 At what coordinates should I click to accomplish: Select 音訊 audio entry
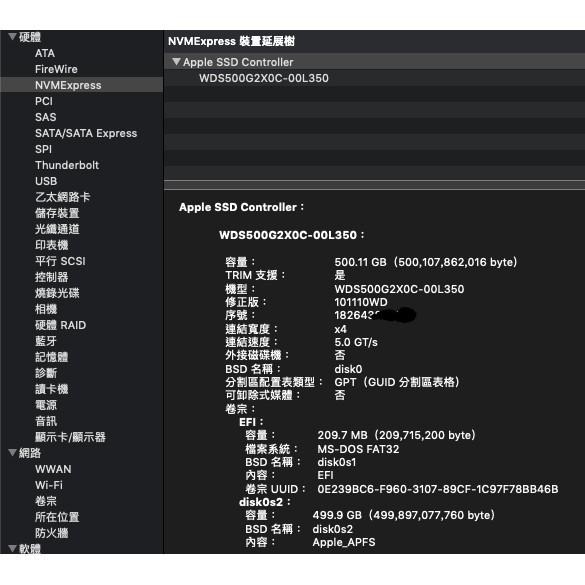(x=46, y=421)
